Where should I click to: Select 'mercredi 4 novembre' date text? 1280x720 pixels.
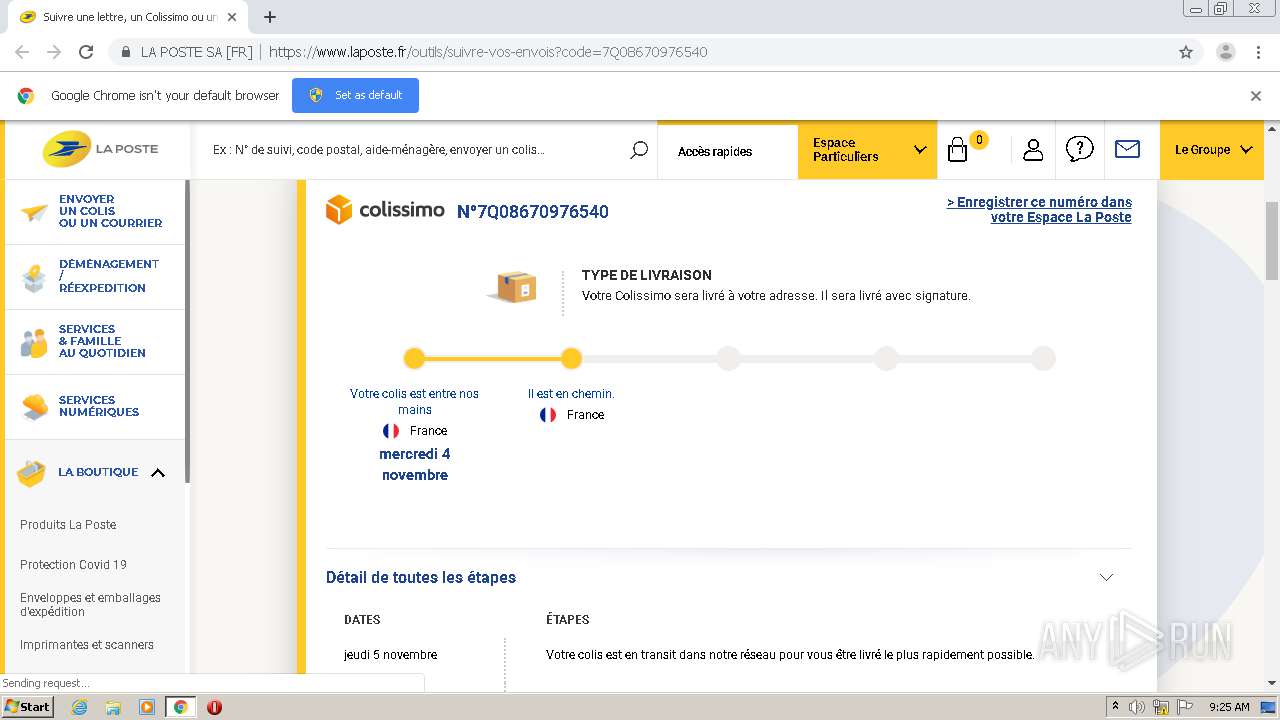(414, 464)
